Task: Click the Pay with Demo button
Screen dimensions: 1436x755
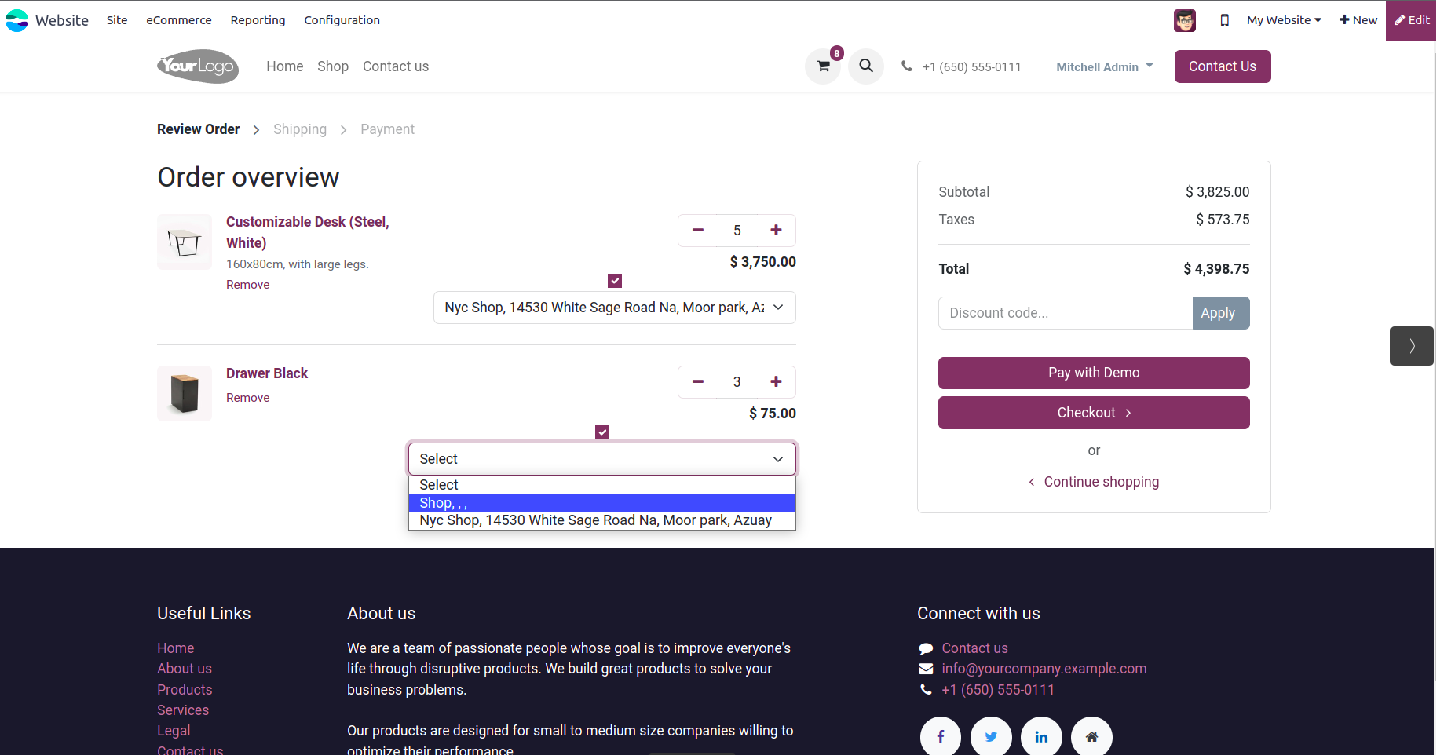Action: tap(1093, 373)
